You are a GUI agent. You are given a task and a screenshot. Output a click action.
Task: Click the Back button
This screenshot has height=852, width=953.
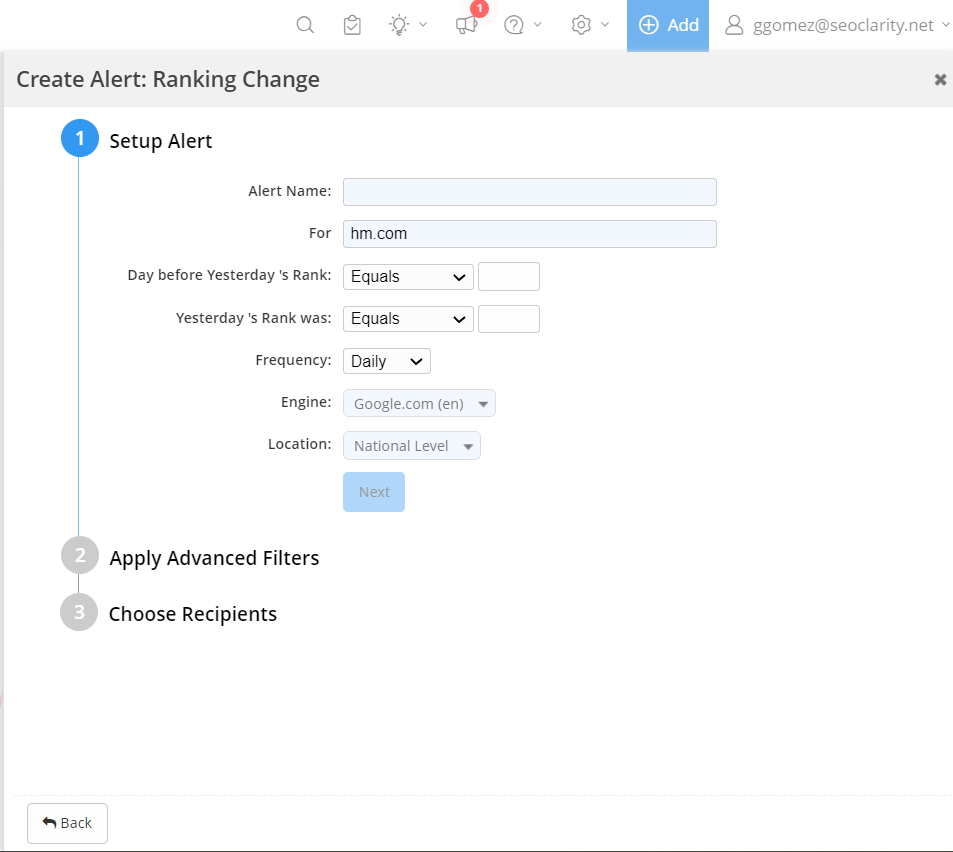[x=67, y=823]
